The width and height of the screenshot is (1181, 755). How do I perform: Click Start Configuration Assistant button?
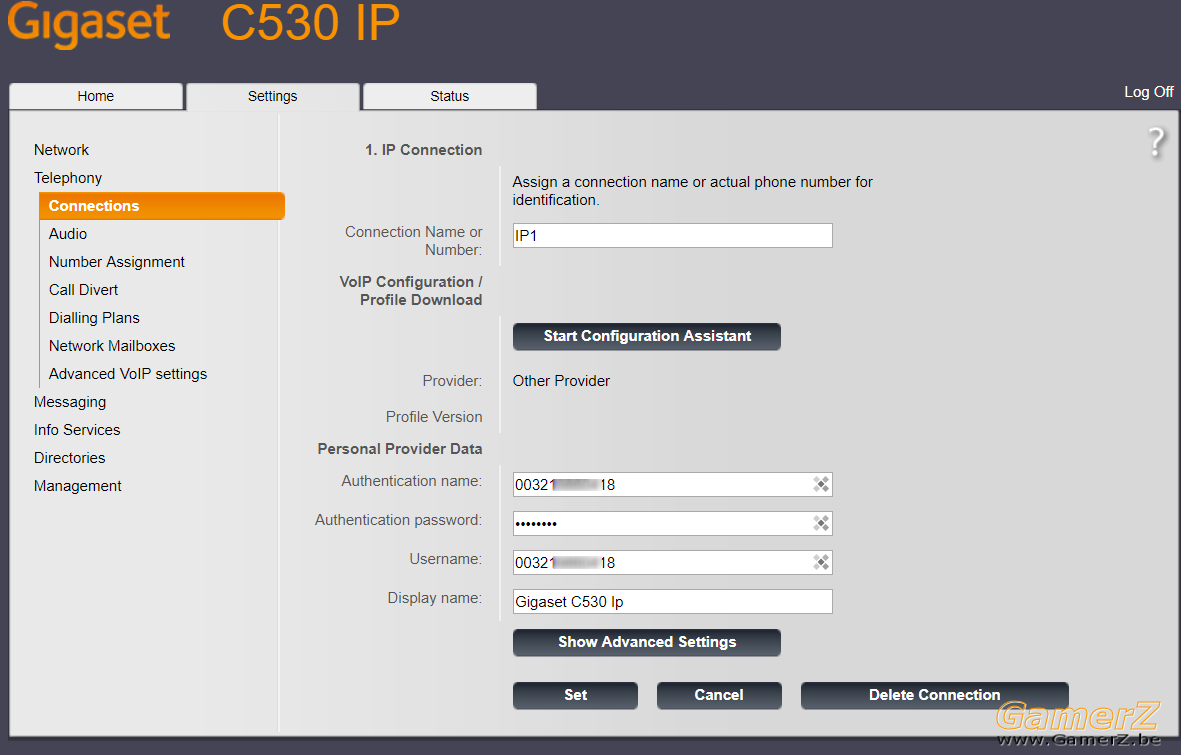click(647, 336)
